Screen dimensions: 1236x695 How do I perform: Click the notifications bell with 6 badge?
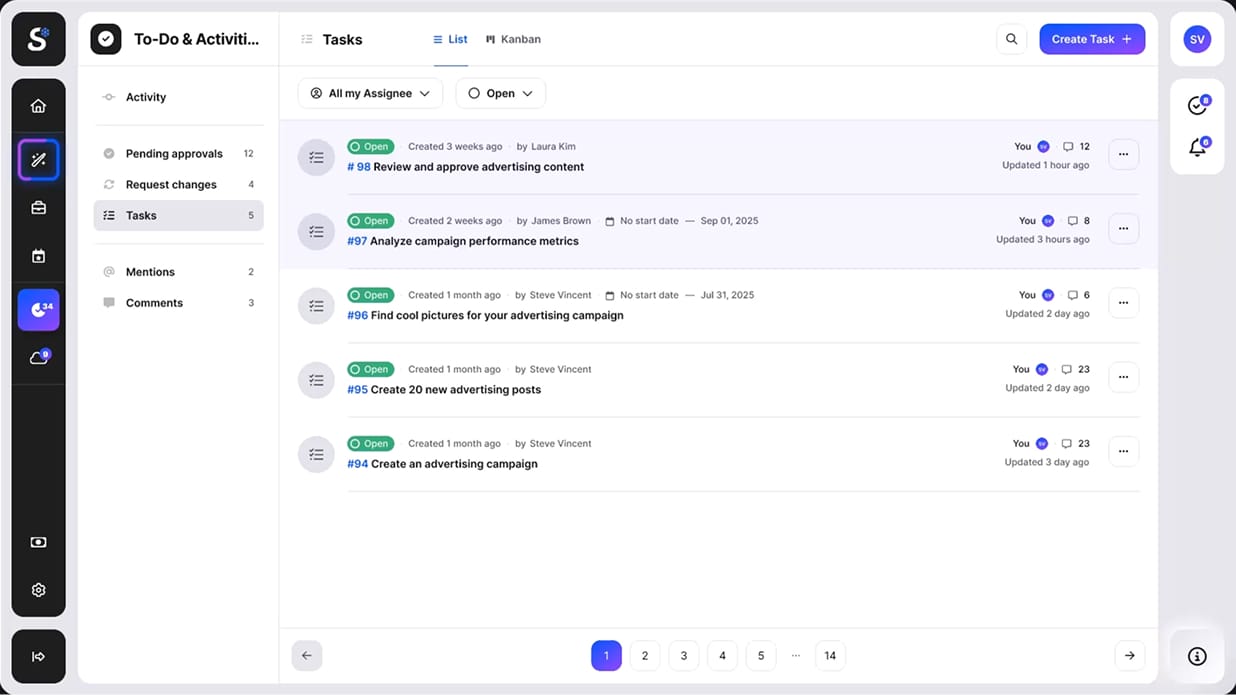1197,146
